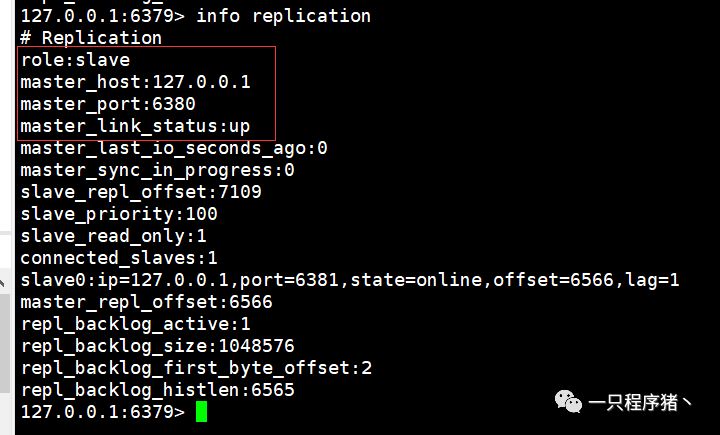The height and width of the screenshot is (435, 720).
Task: Click the 'master_repl_offset:6566' line
Action: click(x=146, y=302)
